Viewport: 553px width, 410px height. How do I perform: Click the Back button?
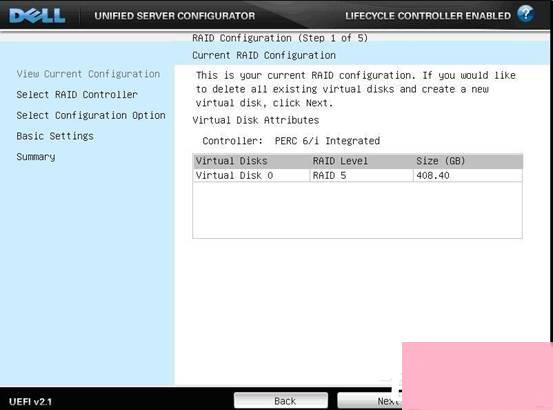click(x=281, y=401)
